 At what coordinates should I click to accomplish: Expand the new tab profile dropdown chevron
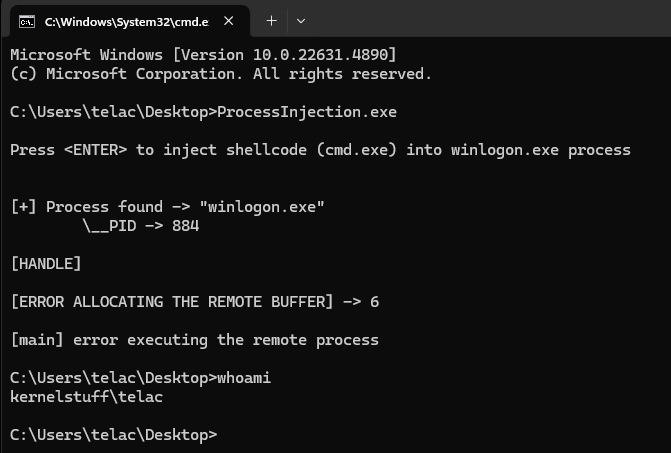301,21
